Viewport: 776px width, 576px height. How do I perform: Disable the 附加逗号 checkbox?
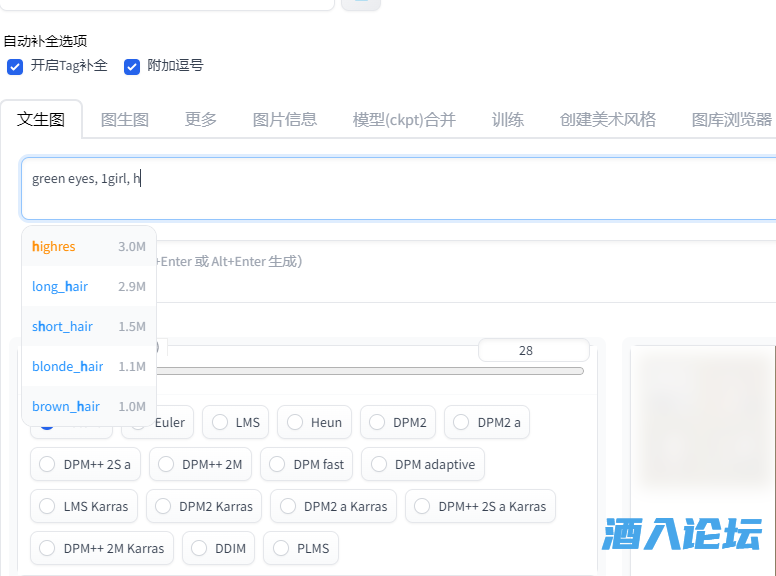[132, 66]
